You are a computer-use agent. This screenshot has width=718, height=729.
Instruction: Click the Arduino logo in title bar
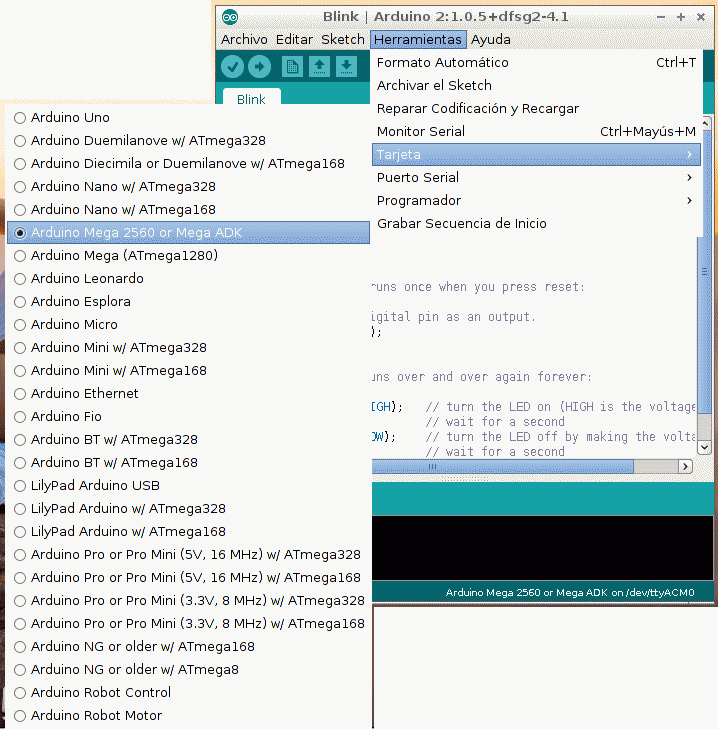click(230, 17)
